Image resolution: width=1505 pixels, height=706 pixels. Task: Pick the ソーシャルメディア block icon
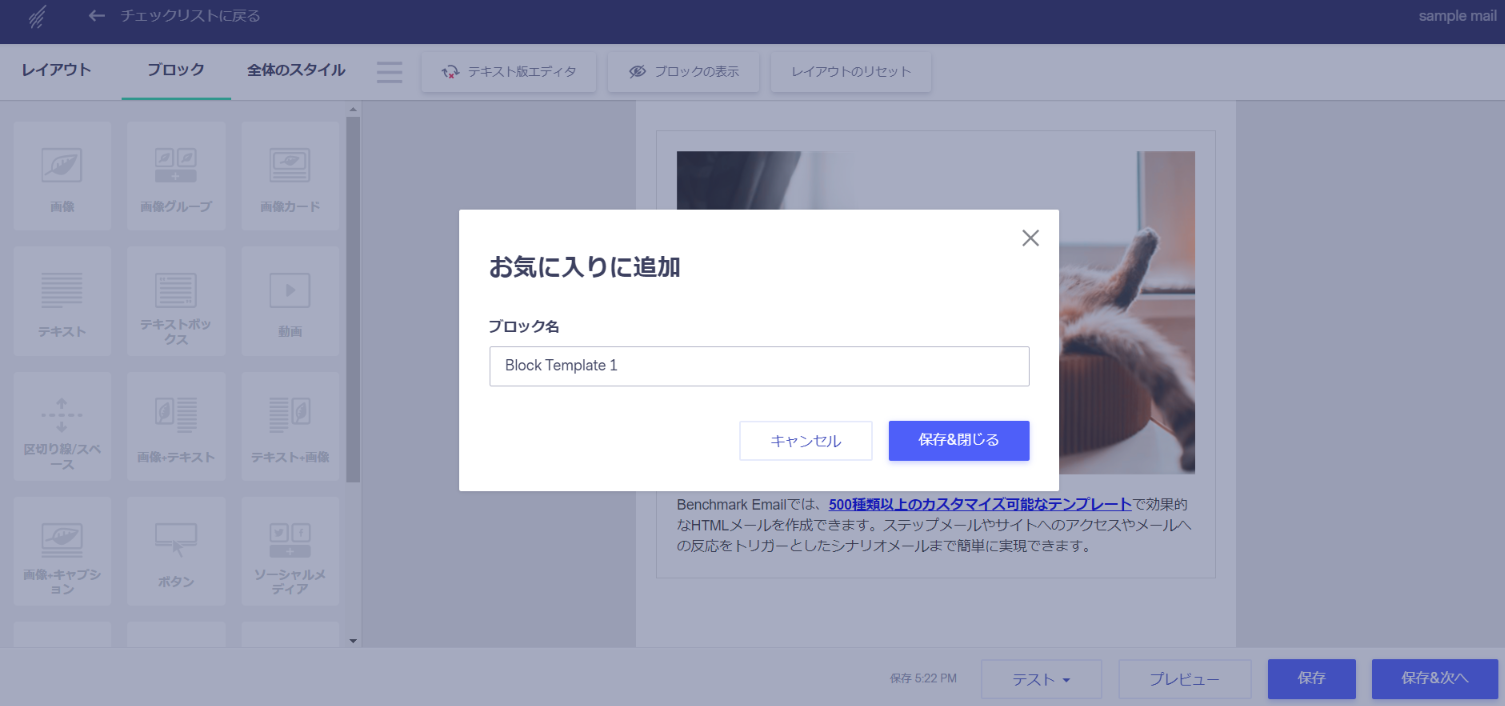coord(290,550)
